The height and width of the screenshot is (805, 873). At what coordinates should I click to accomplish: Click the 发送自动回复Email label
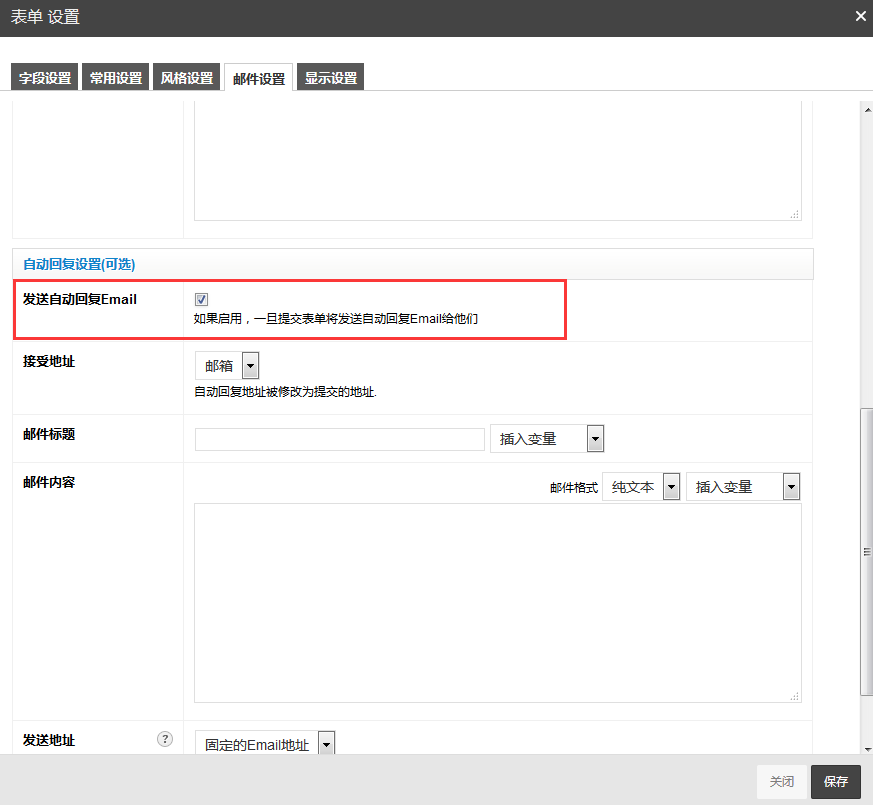(80, 299)
